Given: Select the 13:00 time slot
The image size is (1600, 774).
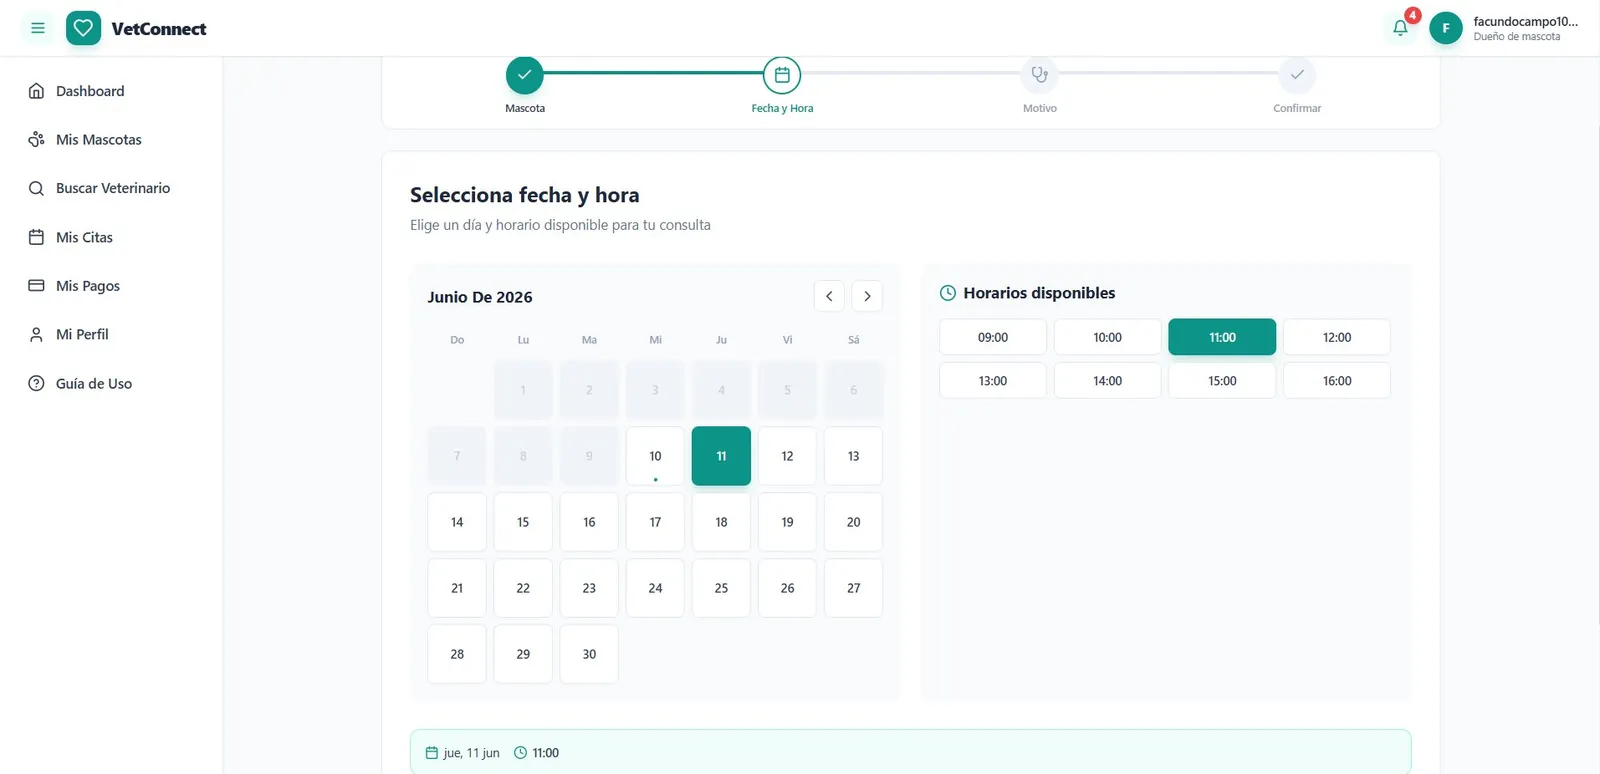Looking at the screenshot, I should (993, 381).
